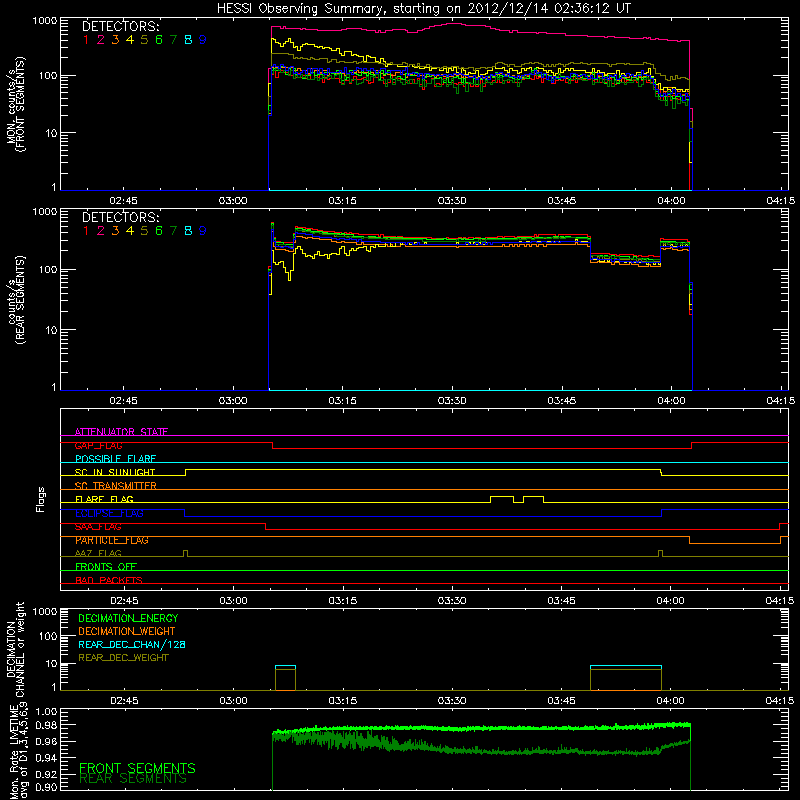Select blue detector 9 in rear segments legend
Viewport: 800px width, 800px height.
tap(203, 231)
